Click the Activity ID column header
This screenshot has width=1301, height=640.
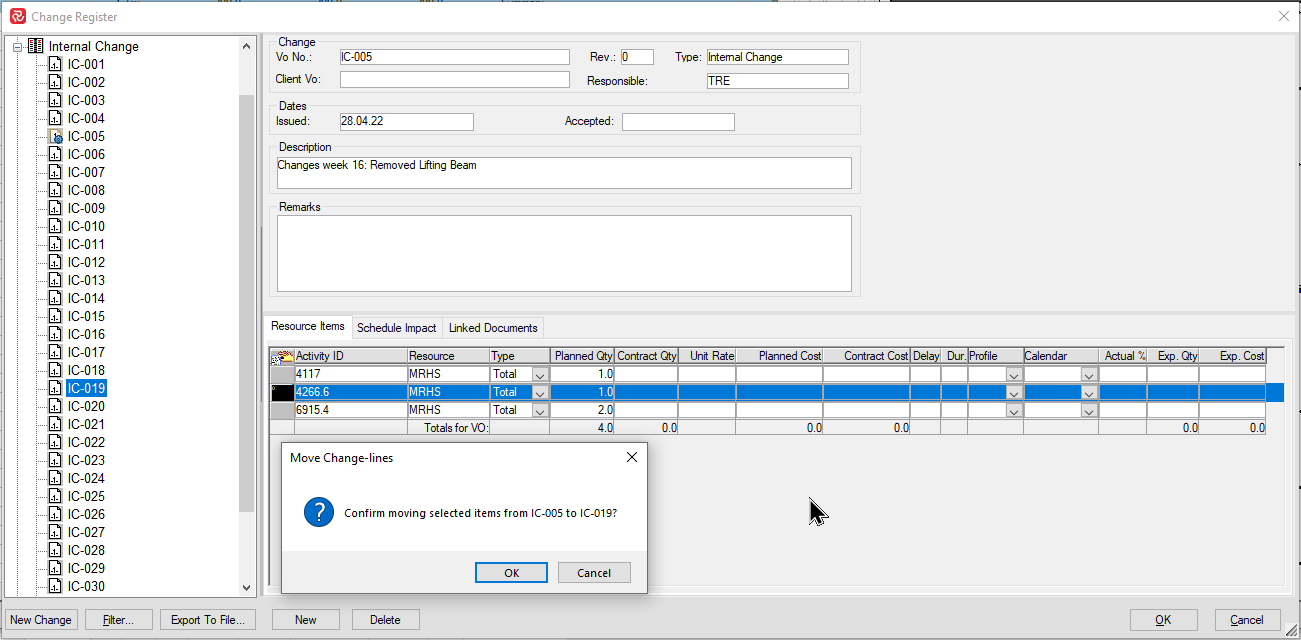point(350,356)
